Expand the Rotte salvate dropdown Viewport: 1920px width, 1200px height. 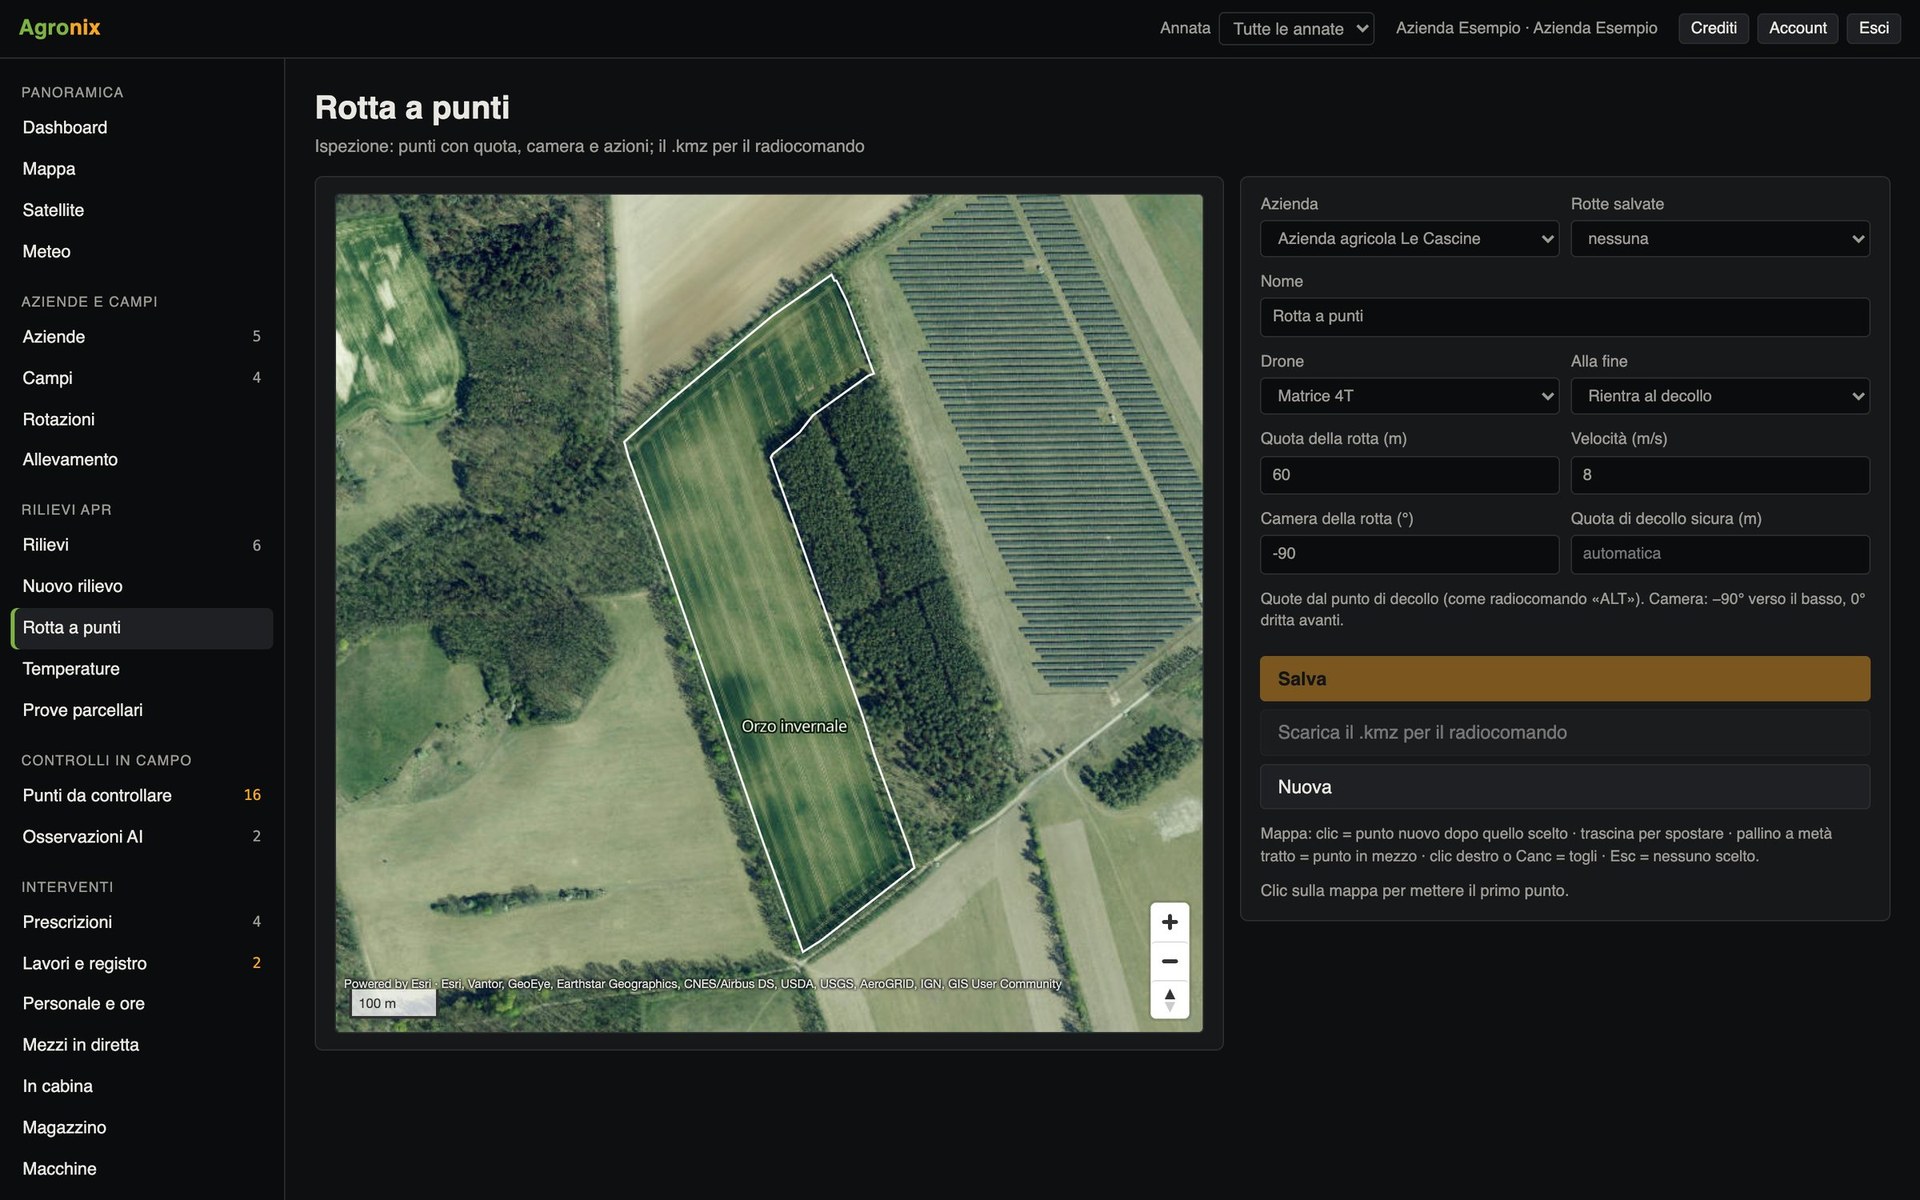(x=1720, y=239)
